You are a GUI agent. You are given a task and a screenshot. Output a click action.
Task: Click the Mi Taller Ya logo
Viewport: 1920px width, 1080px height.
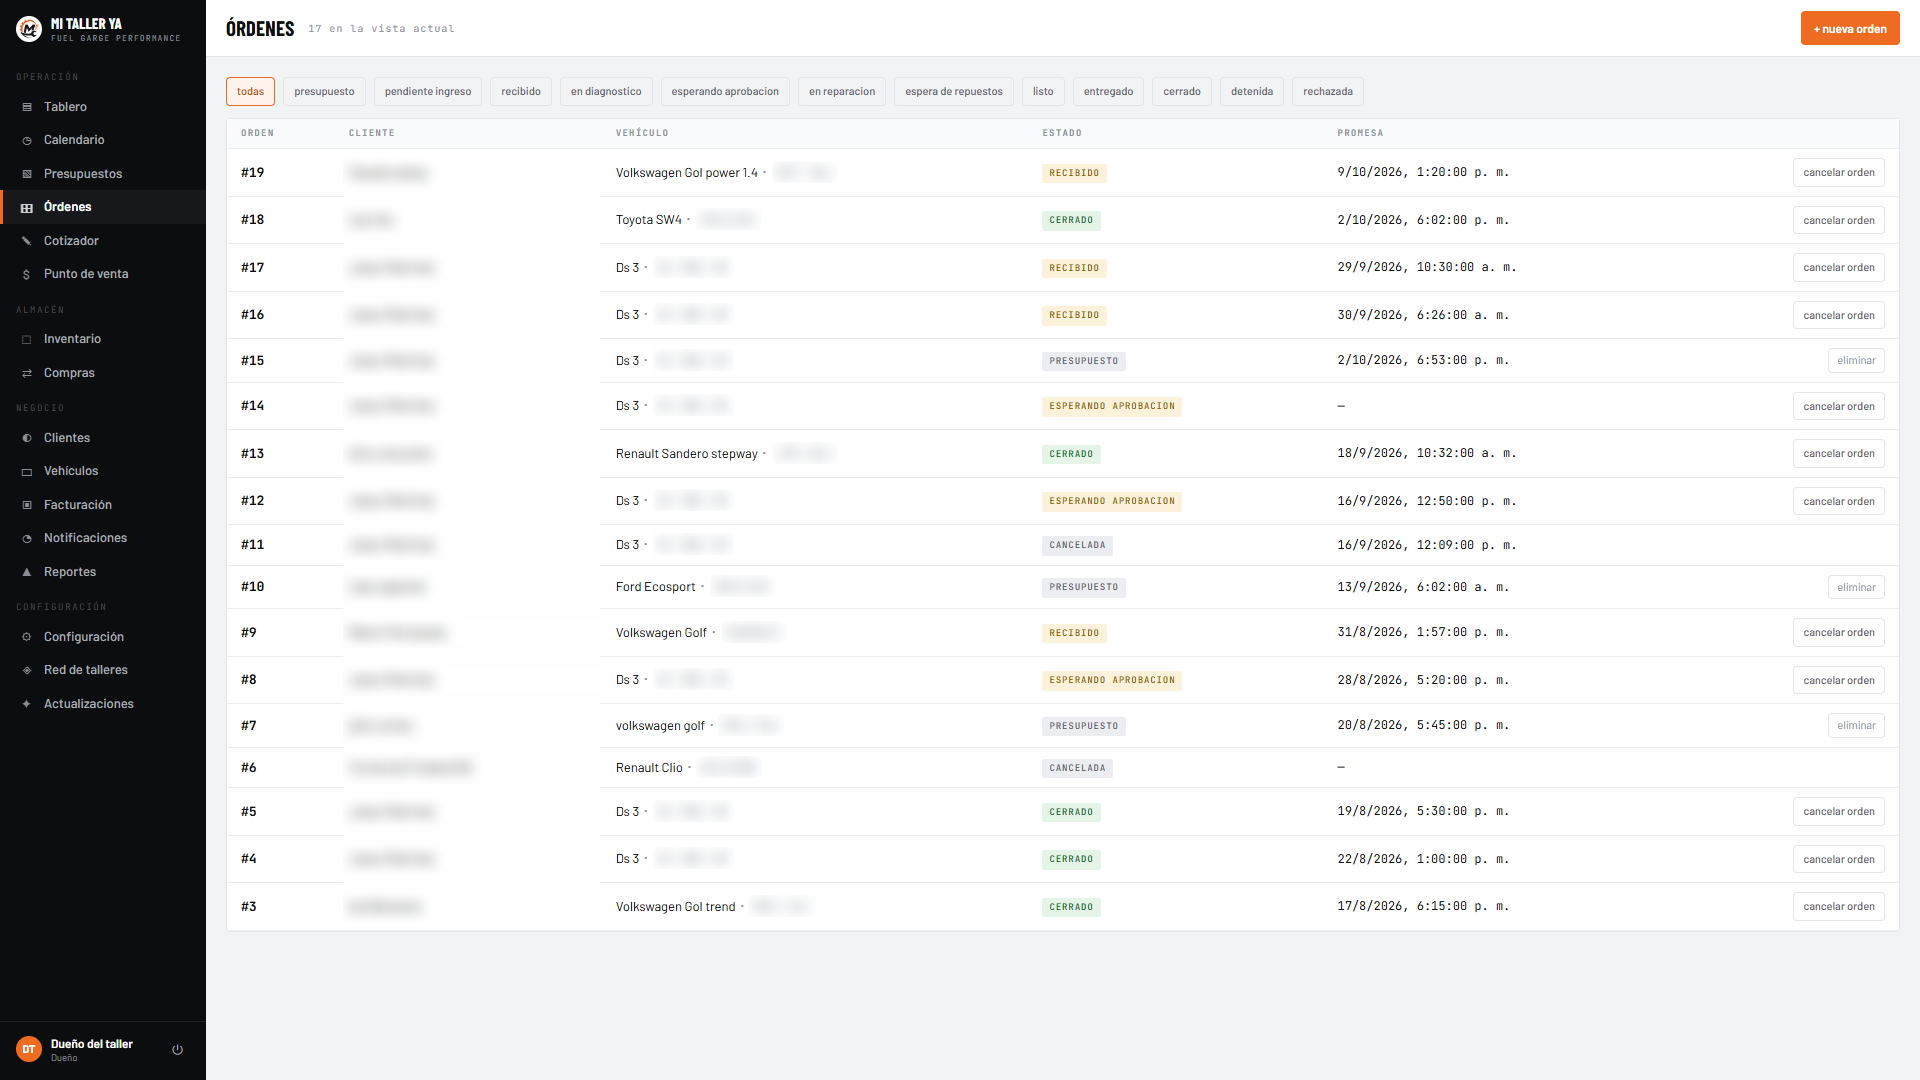pos(29,30)
